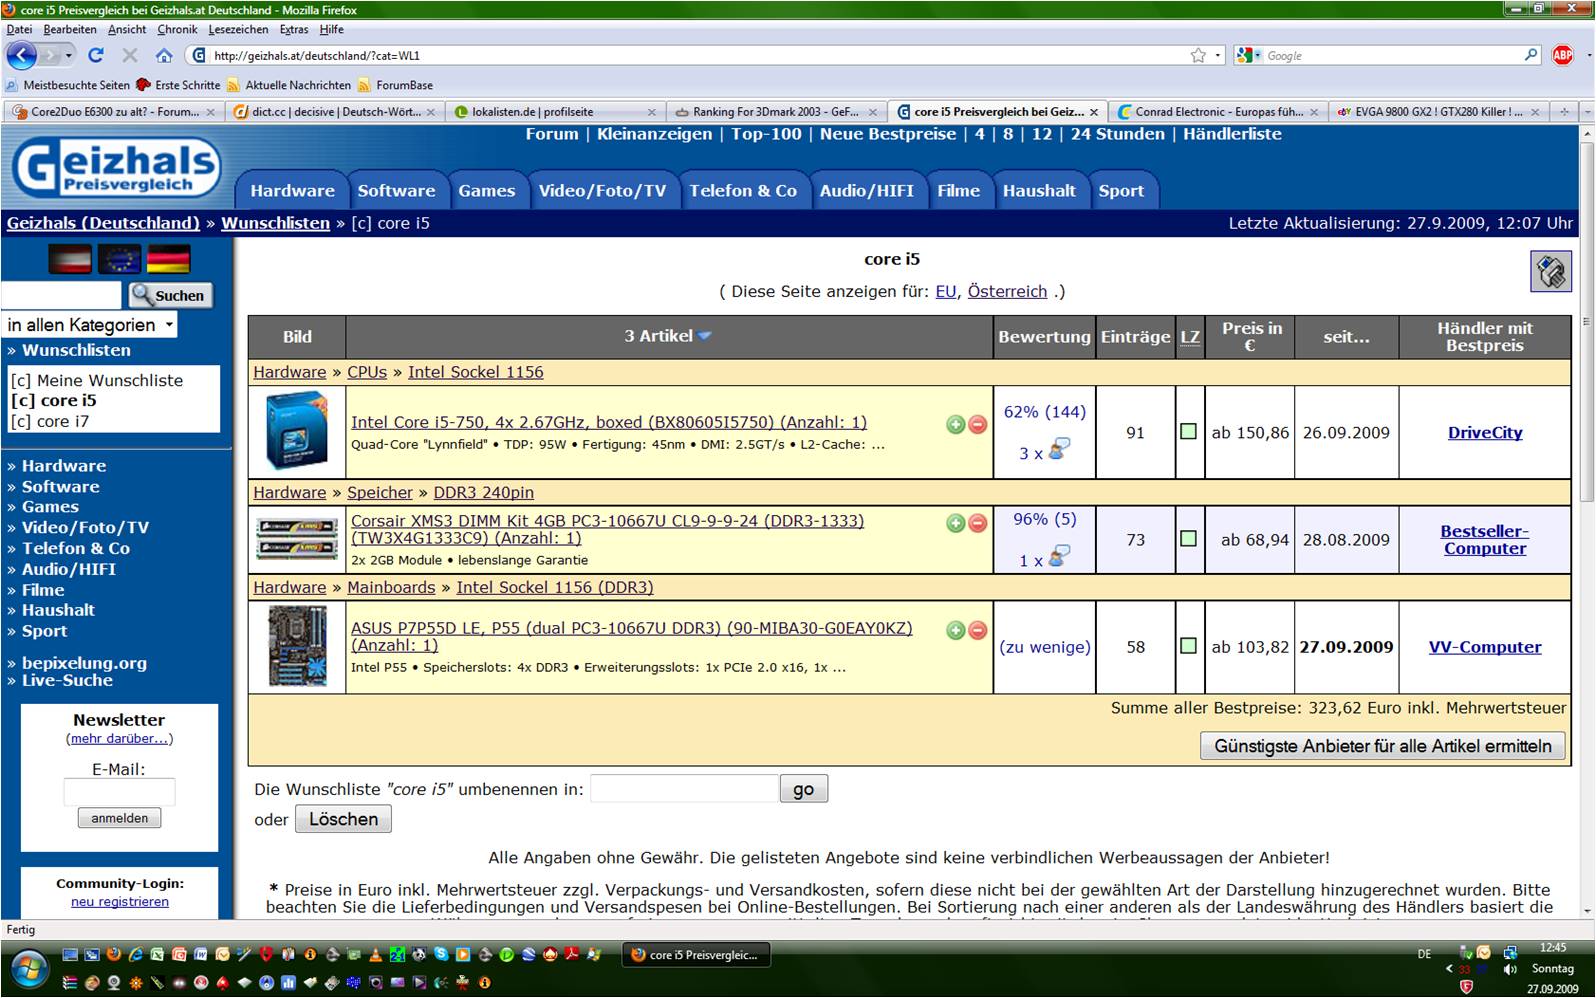Increase Corsair XMS3 quantity with green plus
Viewport: 1596px width, 998px height.
[x=955, y=522]
